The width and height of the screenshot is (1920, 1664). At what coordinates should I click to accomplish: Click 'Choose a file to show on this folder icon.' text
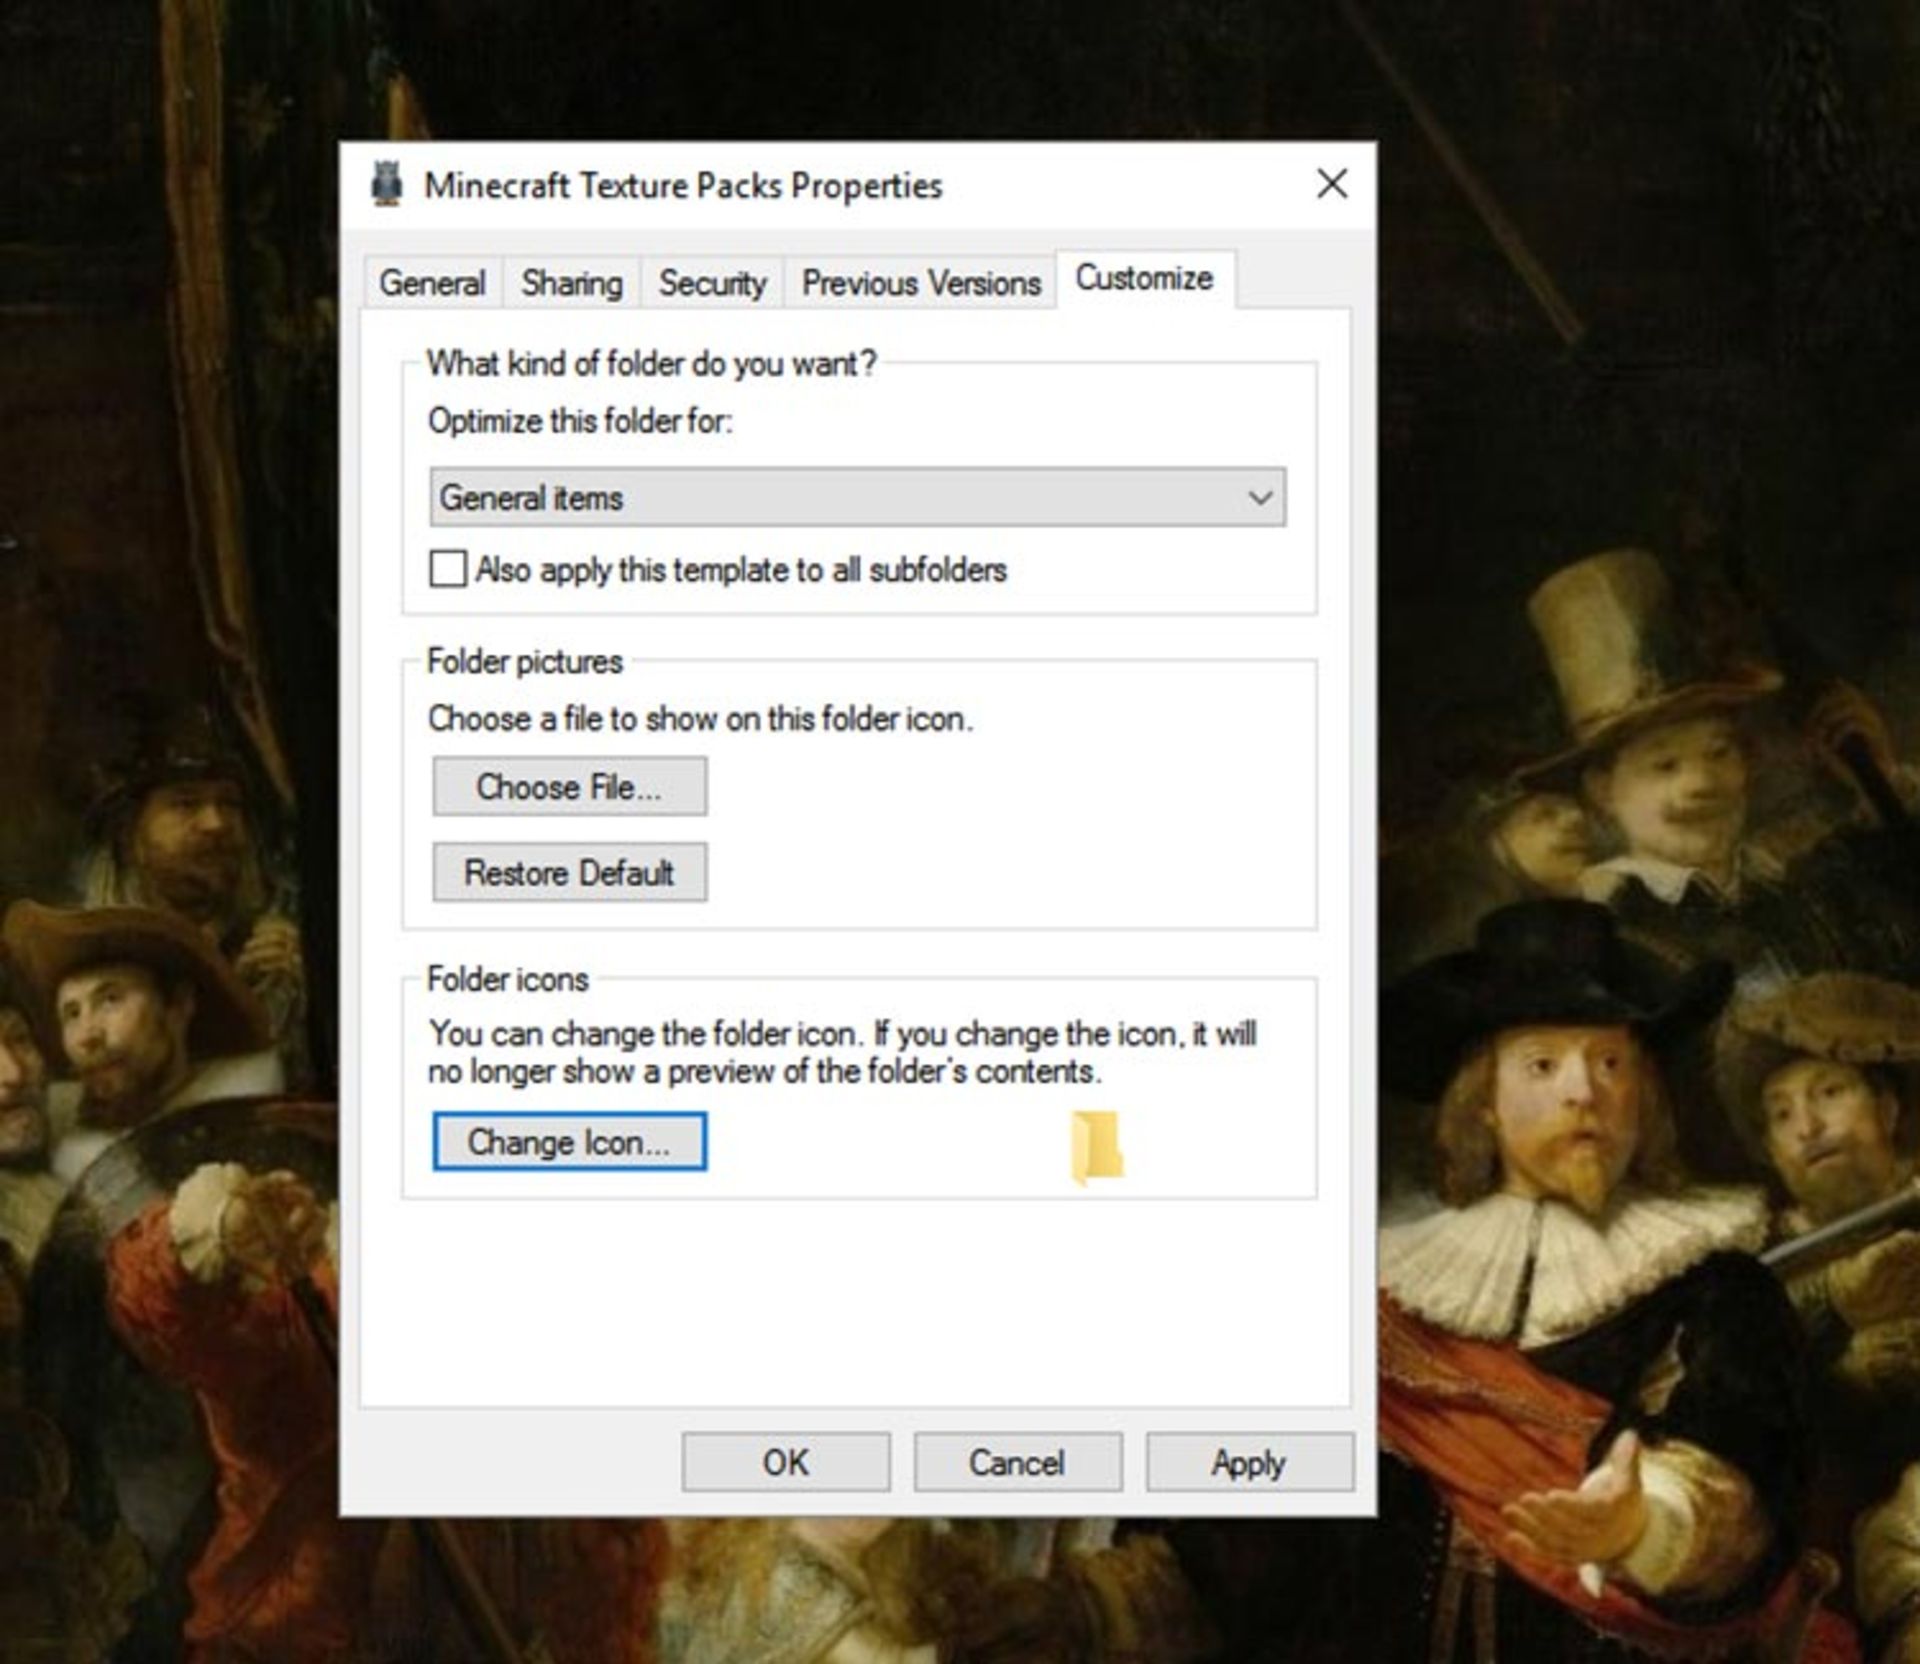click(x=700, y=719)
